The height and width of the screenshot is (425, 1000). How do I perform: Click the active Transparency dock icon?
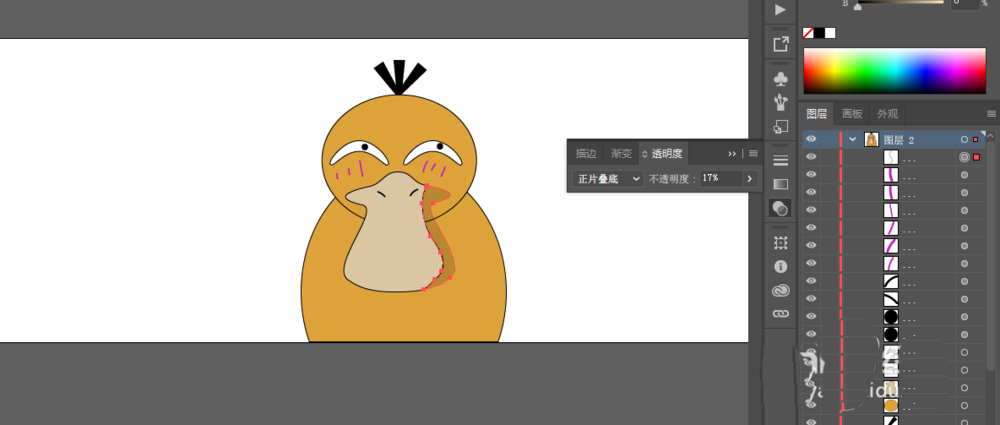780,208
